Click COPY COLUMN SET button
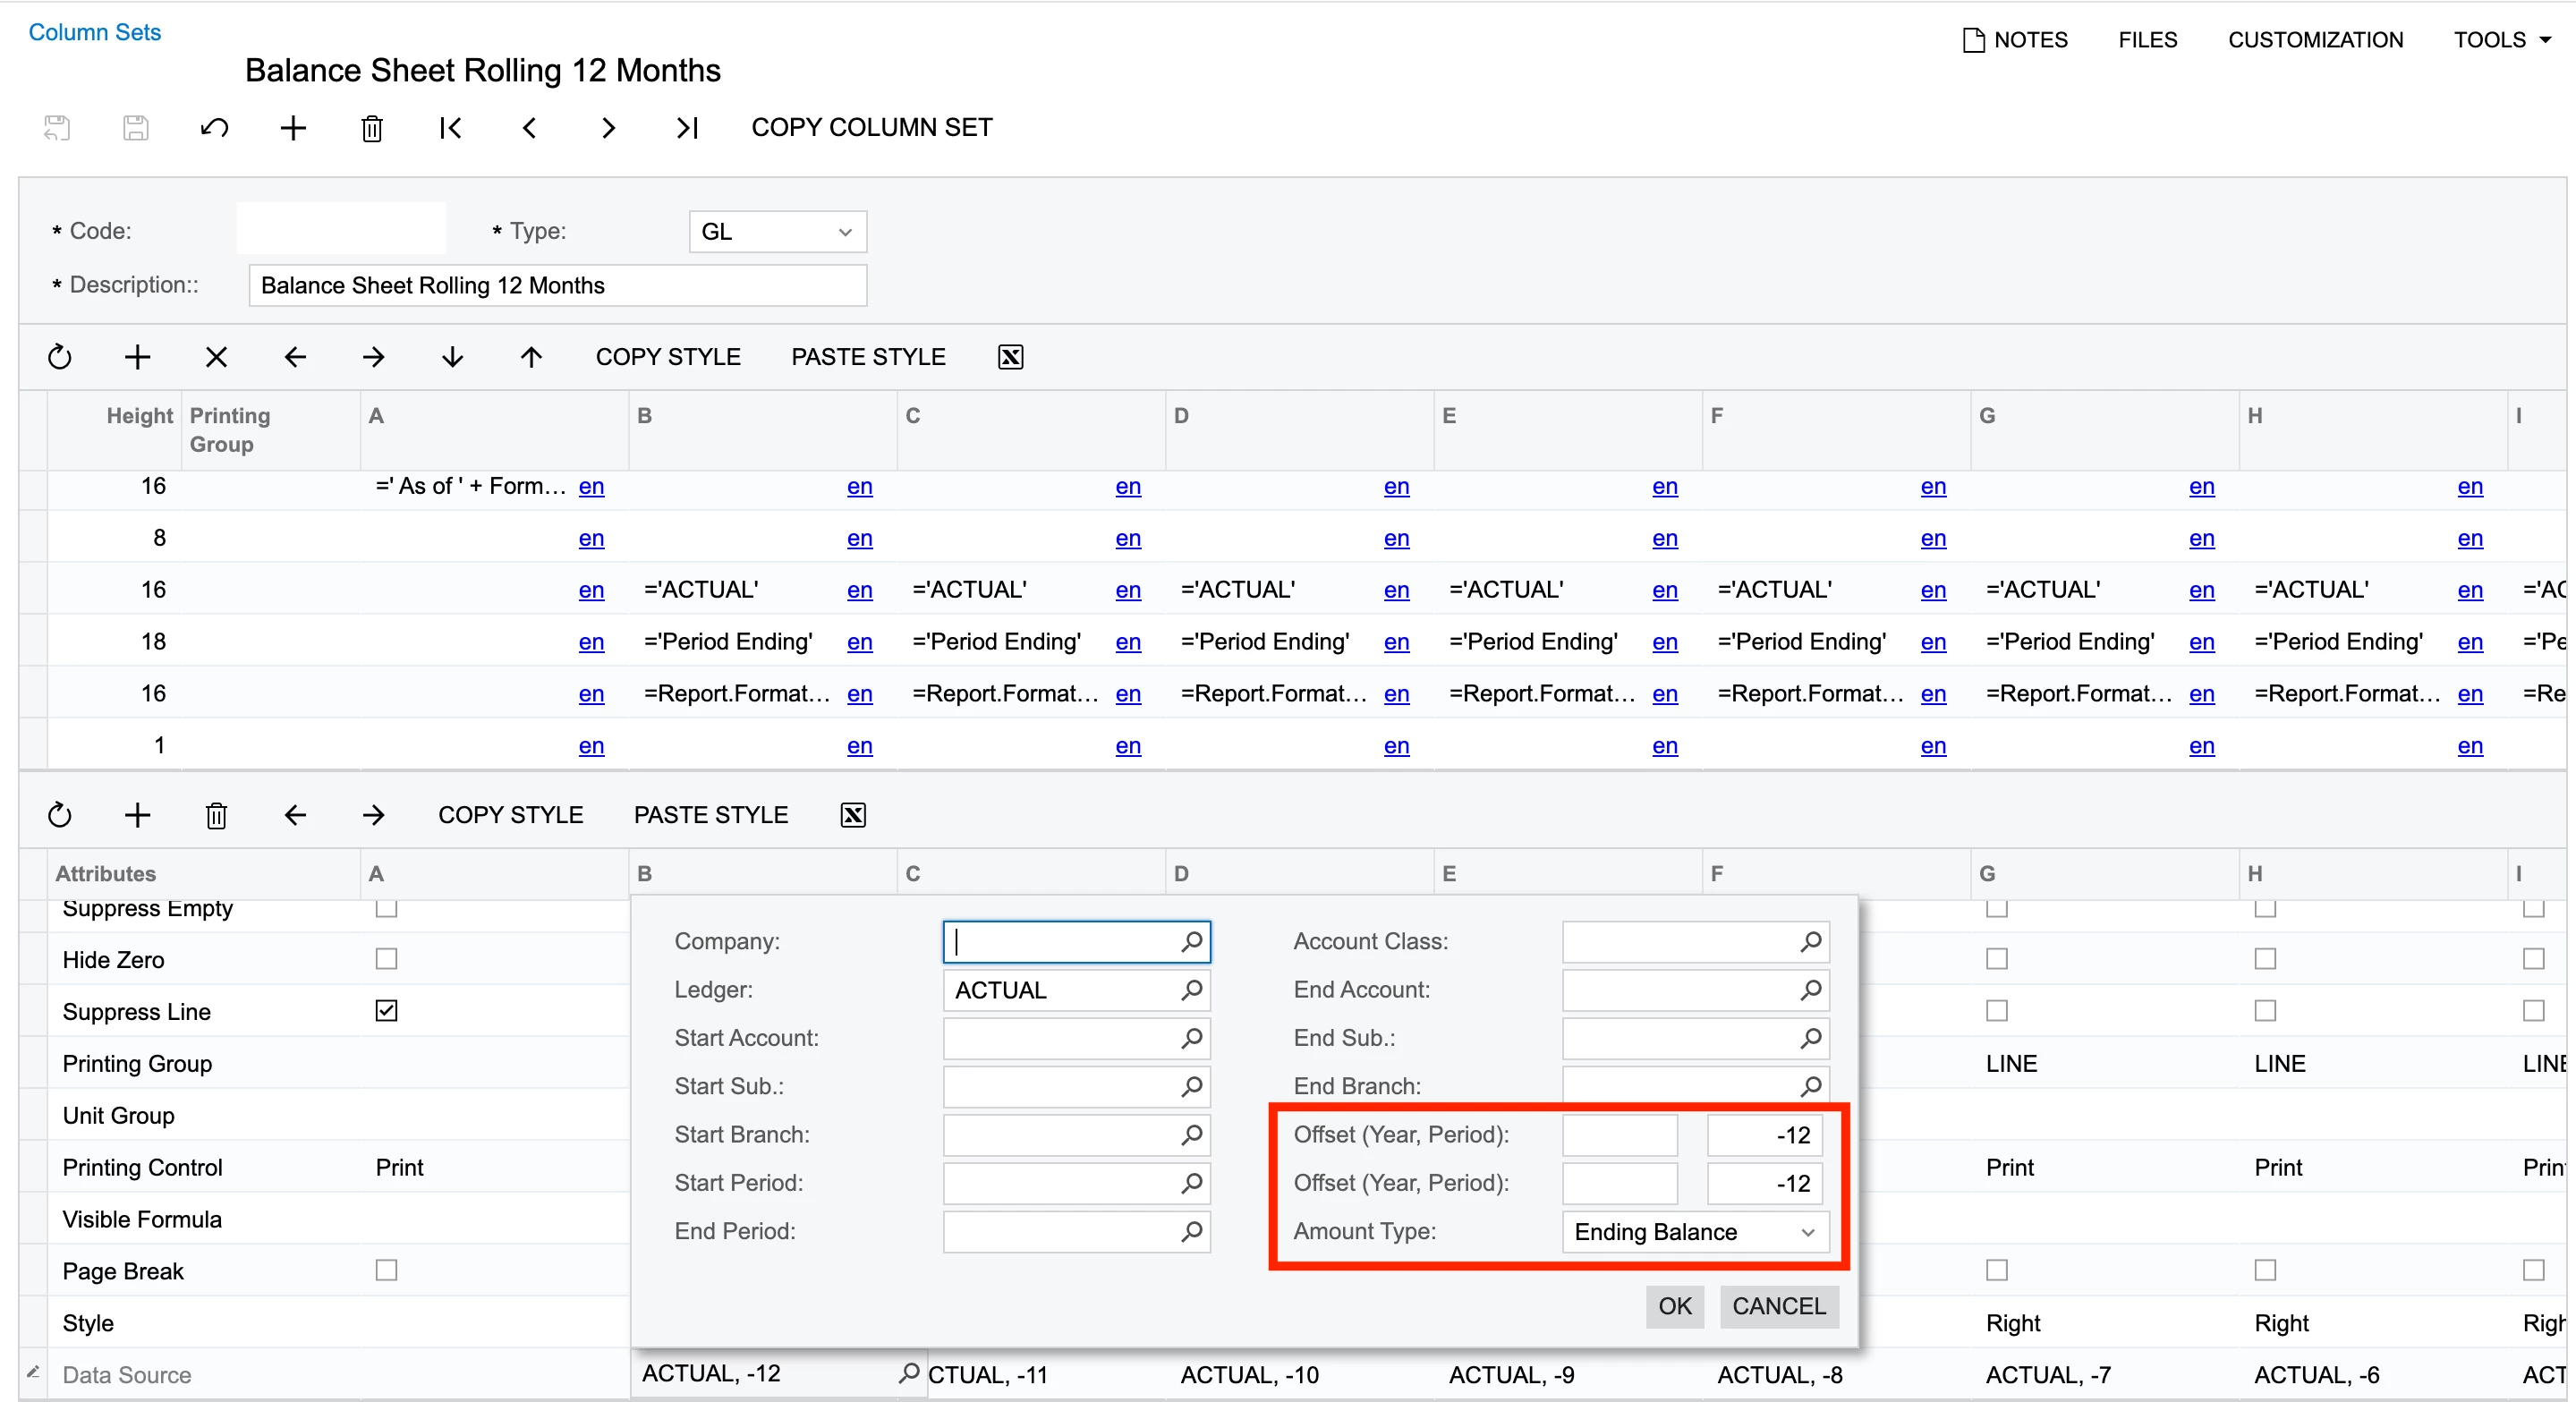The height and width of the screenshot is (1402, 2576). click(872, 128)
